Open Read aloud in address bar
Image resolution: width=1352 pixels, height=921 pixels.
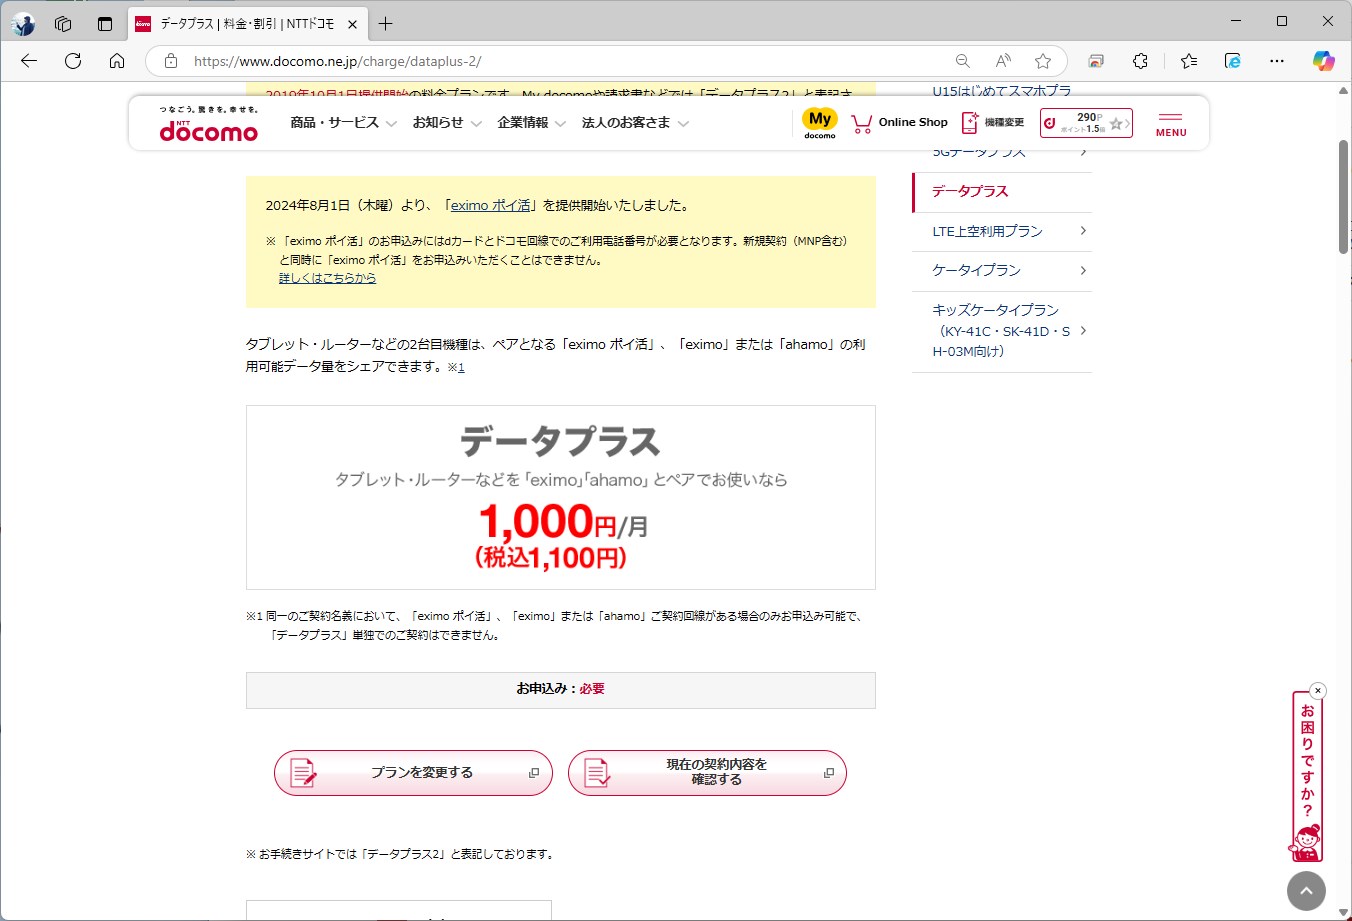click(x=1003, y=61)
